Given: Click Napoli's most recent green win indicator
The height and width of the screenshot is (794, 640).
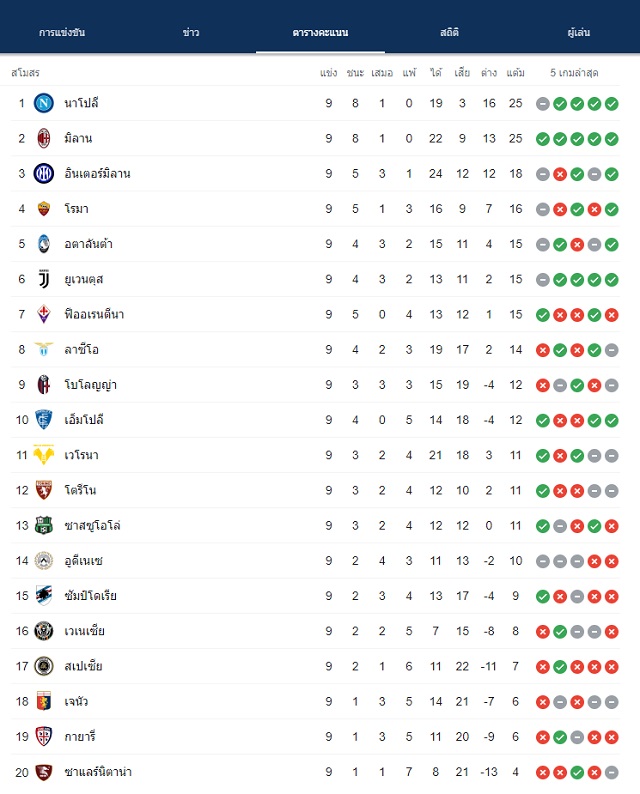Looking at the screenshot, I should 612,104.
